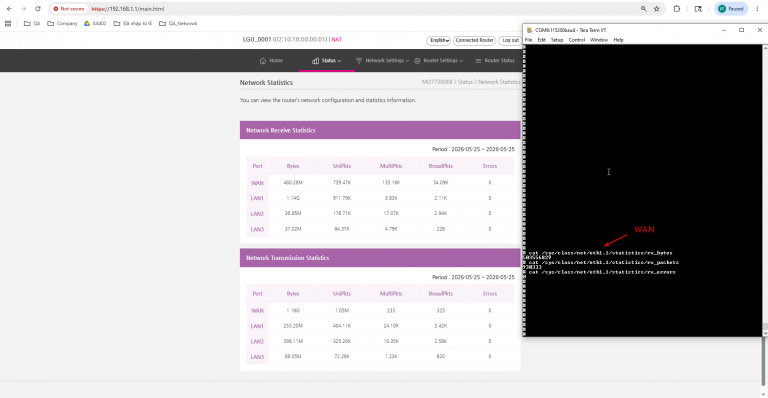Open the English language dropdown
This screenshot has height=398, width=768.
(438, 40)
